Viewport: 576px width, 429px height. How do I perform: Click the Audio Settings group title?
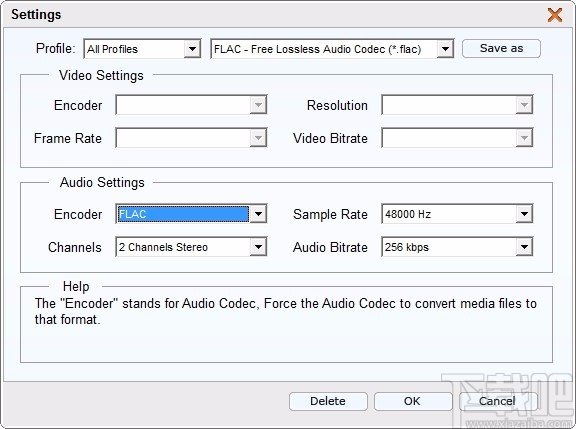[102, 183]
